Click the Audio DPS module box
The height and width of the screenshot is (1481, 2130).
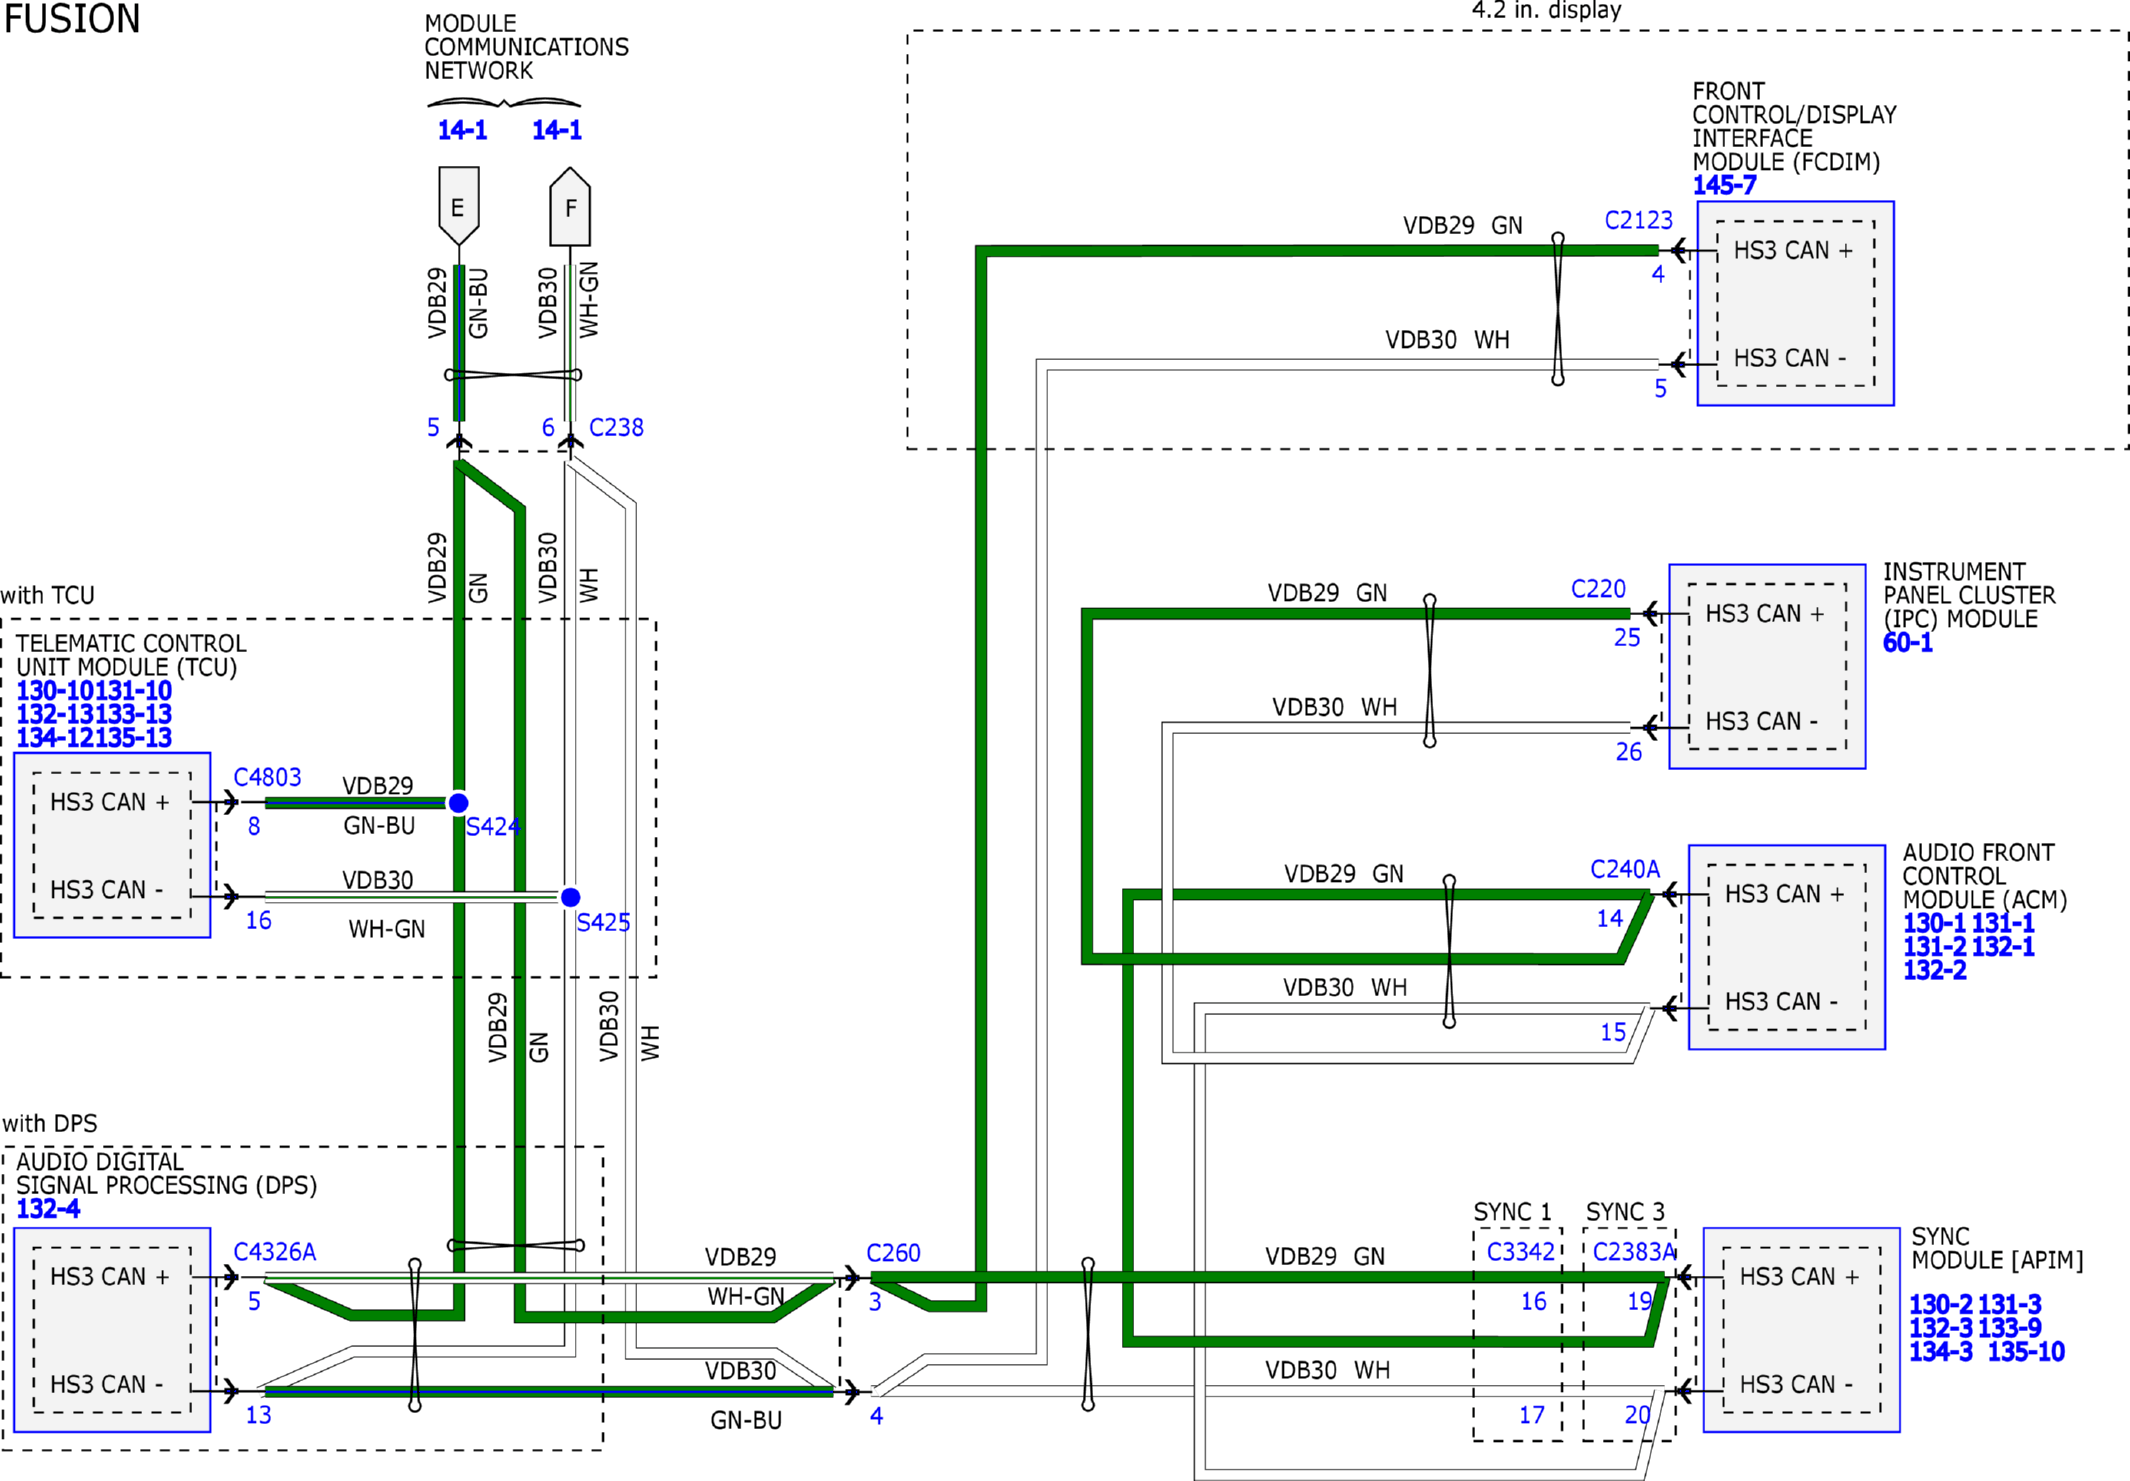click(x=112, y=1330)
